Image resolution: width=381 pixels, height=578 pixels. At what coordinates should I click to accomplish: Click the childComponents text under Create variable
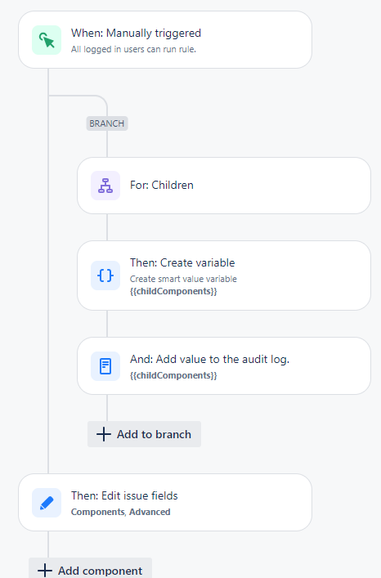pyautogui.click(x=173, y=291)
